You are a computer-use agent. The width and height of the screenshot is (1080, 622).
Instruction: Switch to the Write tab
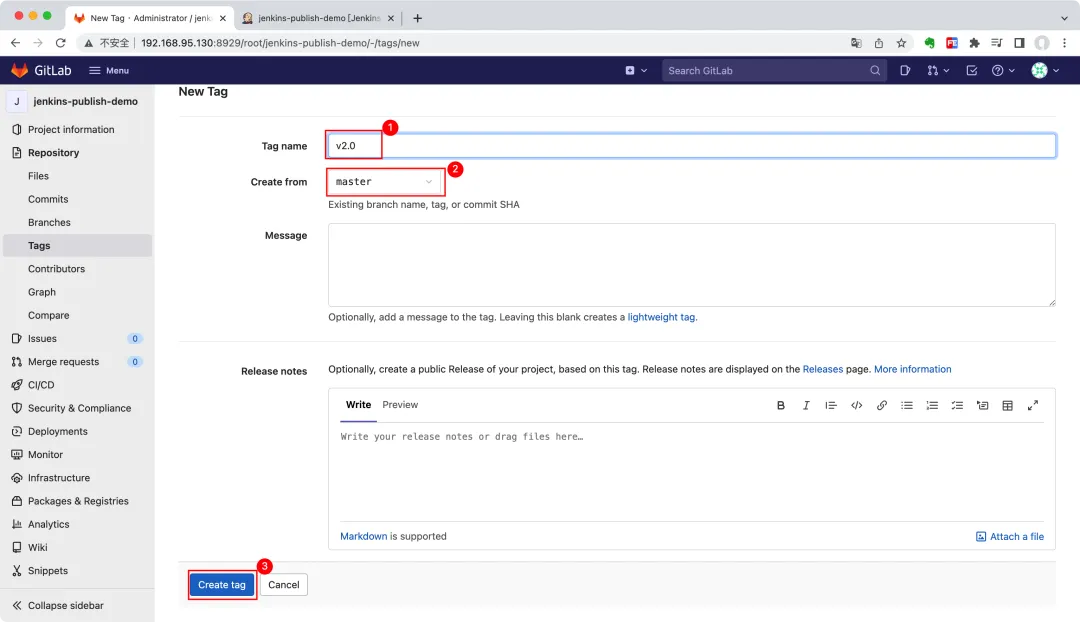click(x=358, y=405)
